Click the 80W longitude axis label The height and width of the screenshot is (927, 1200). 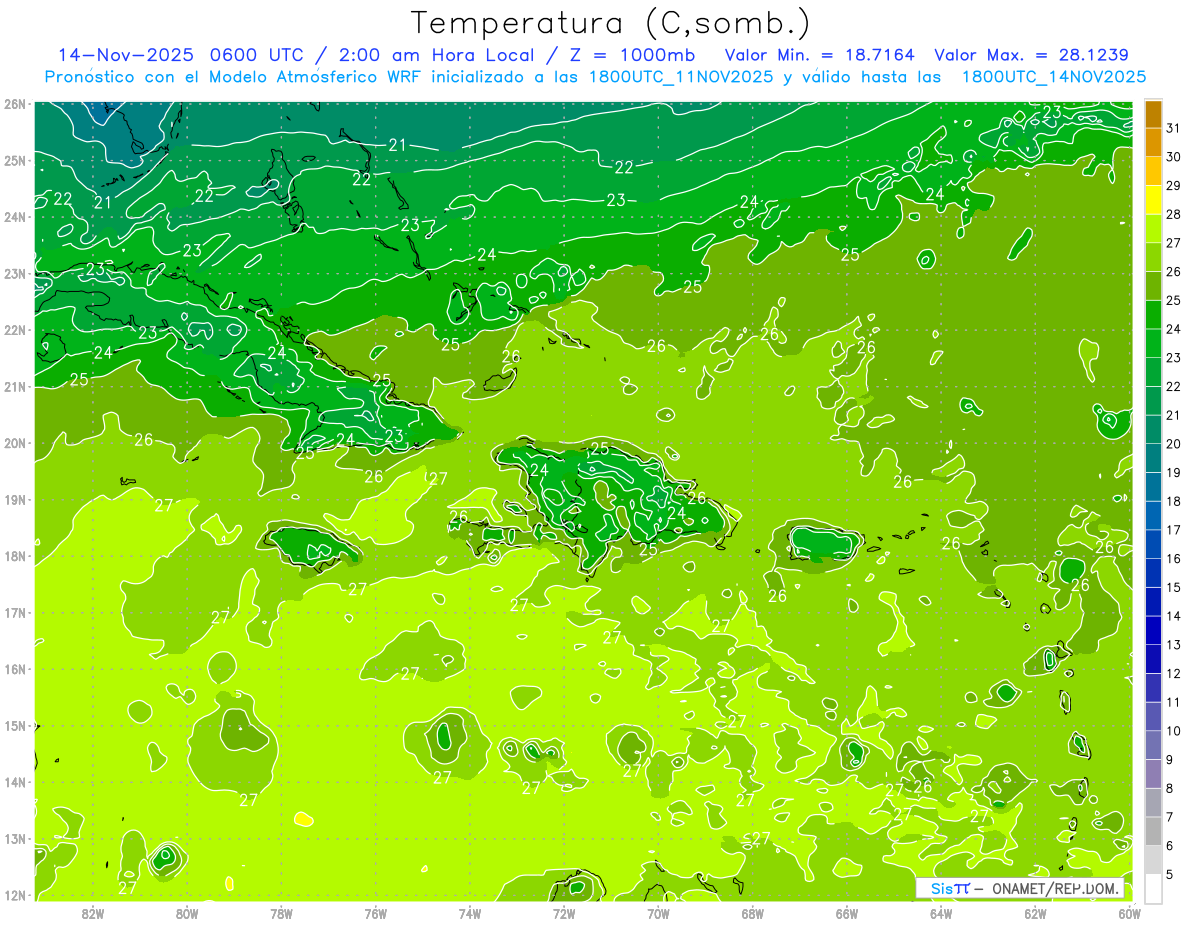(186, 913)
